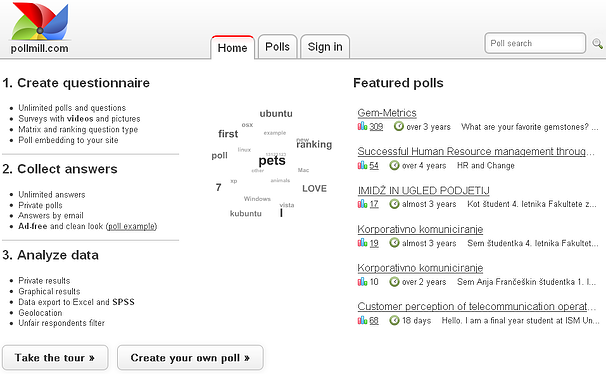Open IMIDŽ IN UGLED PODJETIJ poll

pos(423,190)
